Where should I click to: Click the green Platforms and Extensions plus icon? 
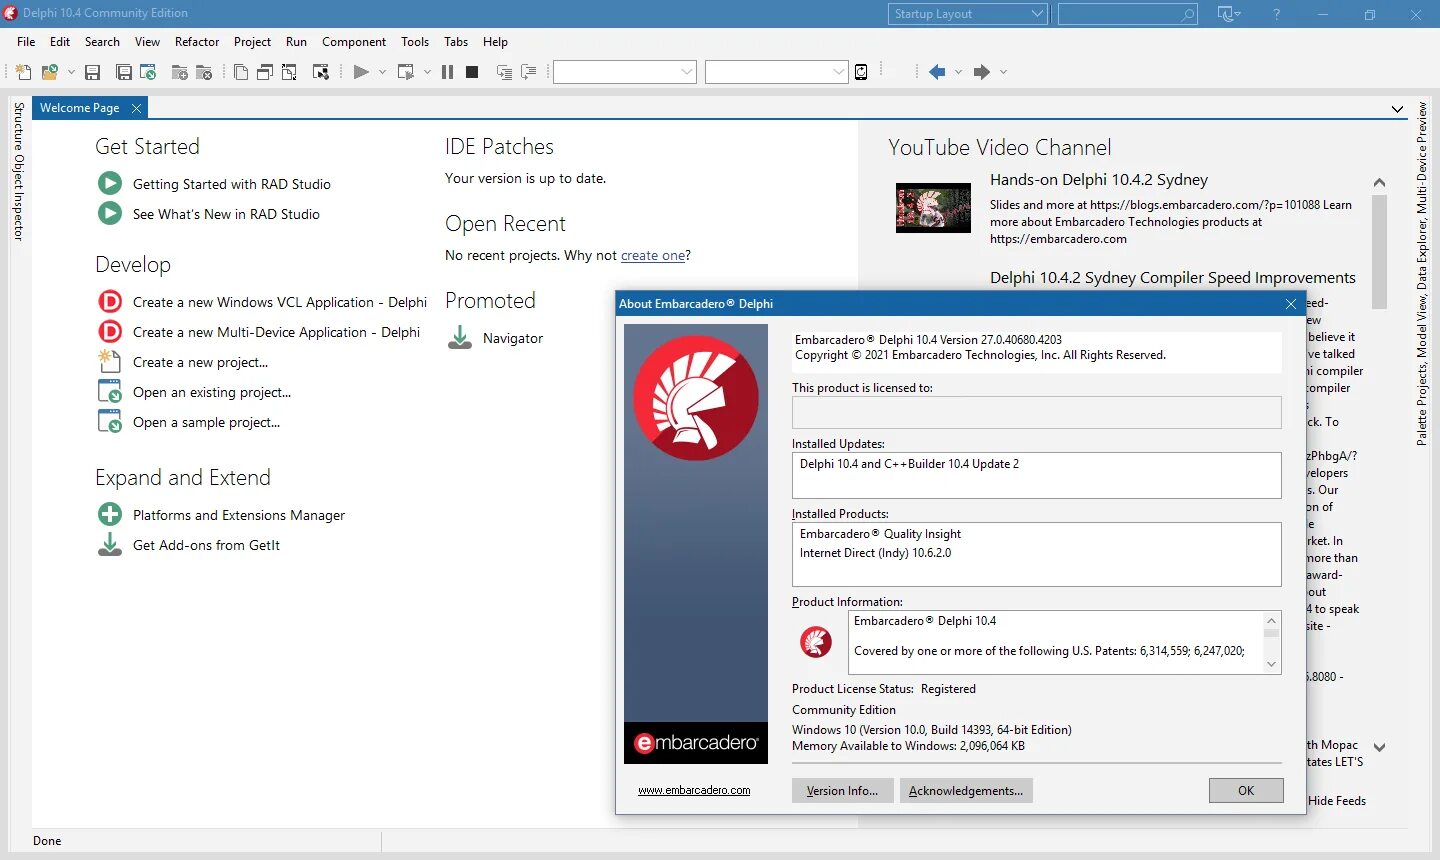click(x=110, y=515)
